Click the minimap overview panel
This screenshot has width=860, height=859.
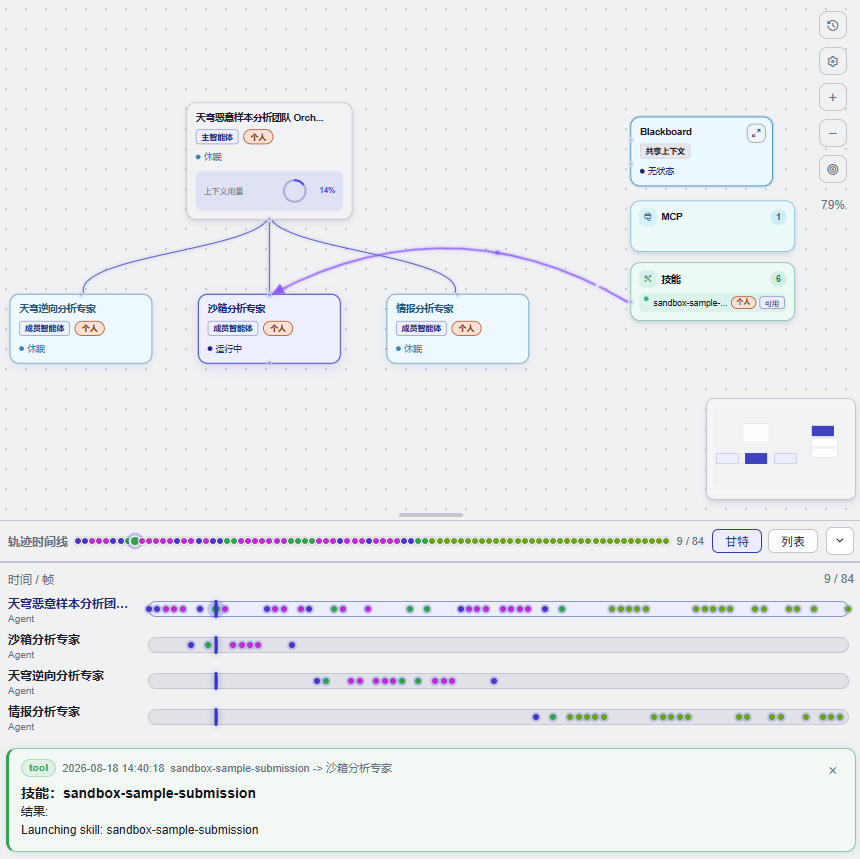[780, 449]
